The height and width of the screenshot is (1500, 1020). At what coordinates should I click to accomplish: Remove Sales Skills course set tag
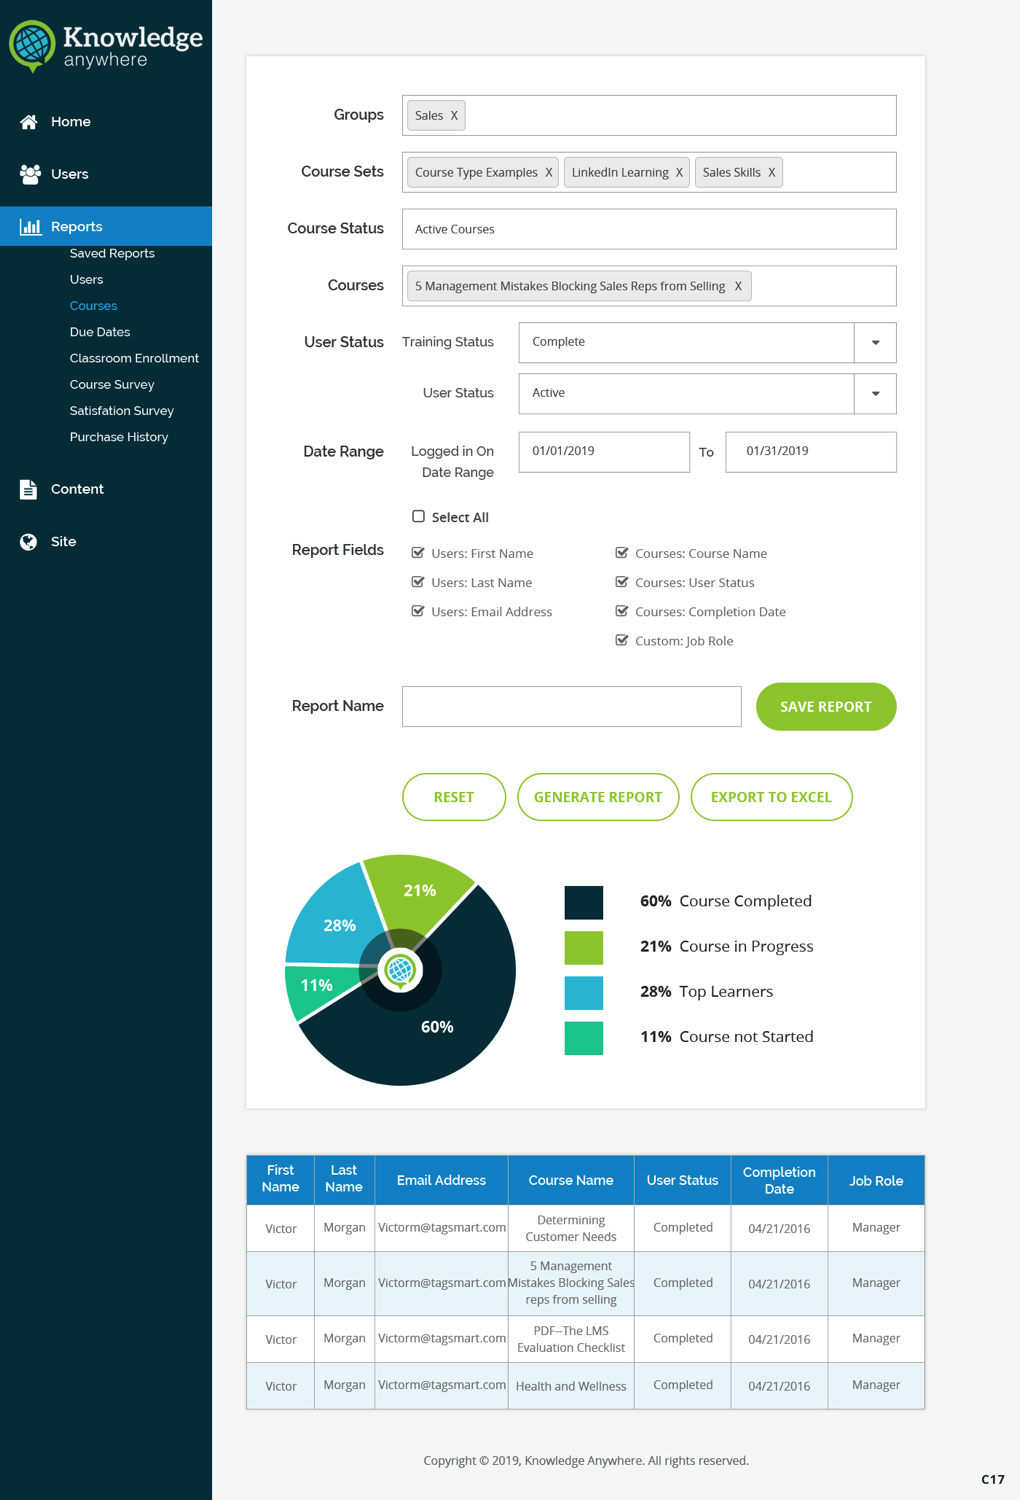[x=772, y=173]
